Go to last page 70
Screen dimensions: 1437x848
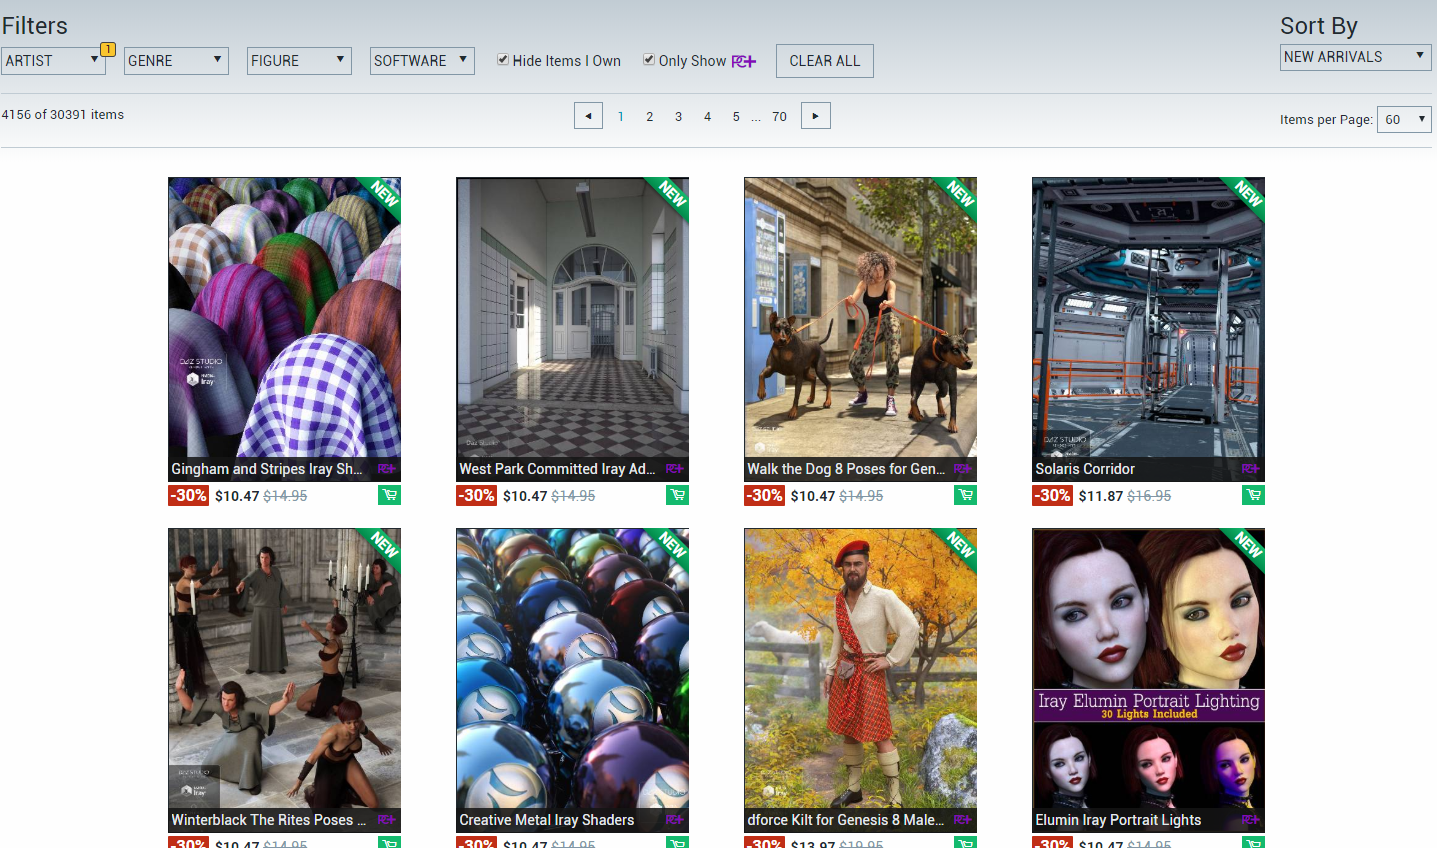click(x=779, y=117)
